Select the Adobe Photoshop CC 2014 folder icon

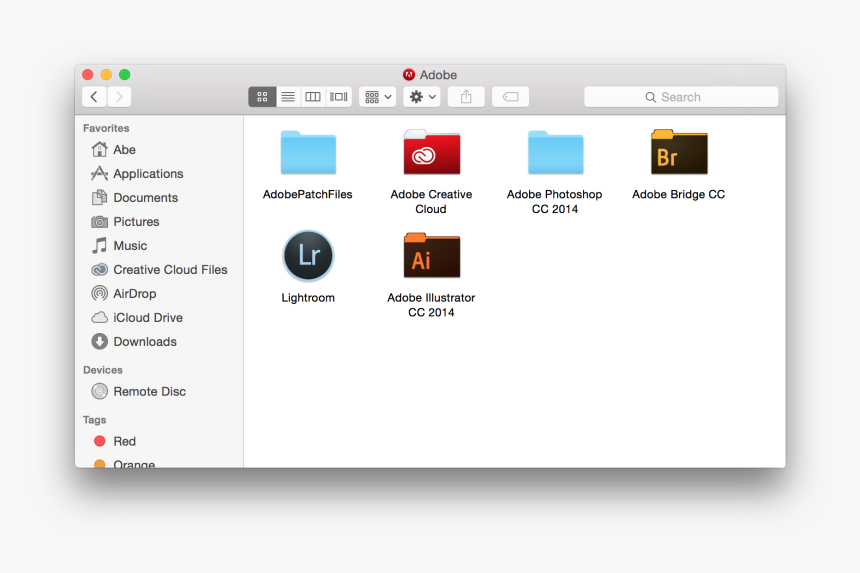pos(556,152)
